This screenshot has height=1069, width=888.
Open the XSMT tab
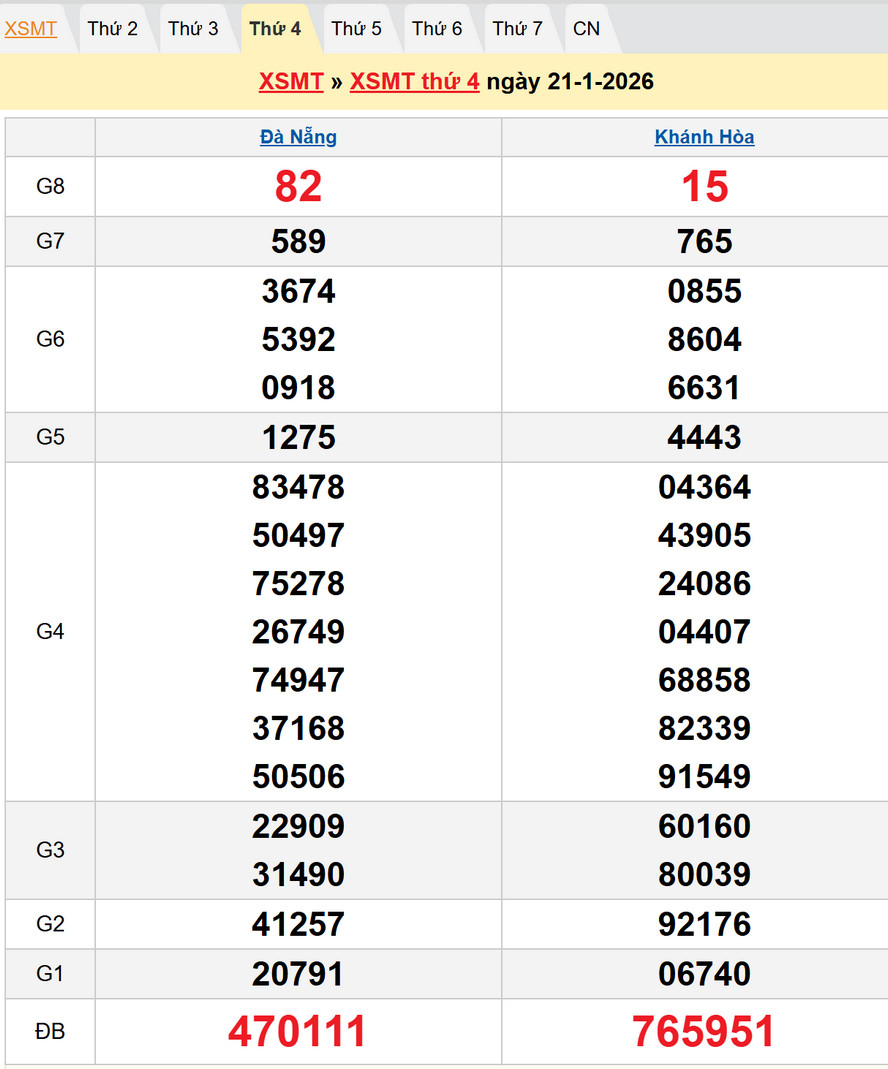(x=31, y=29)
